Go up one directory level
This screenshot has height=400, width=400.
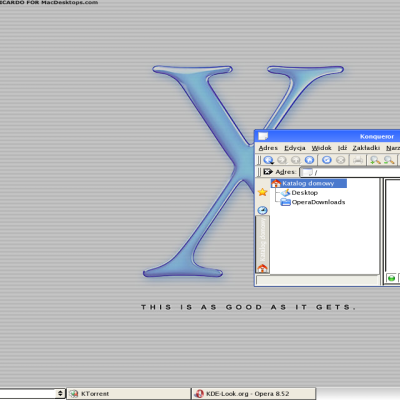296,160
